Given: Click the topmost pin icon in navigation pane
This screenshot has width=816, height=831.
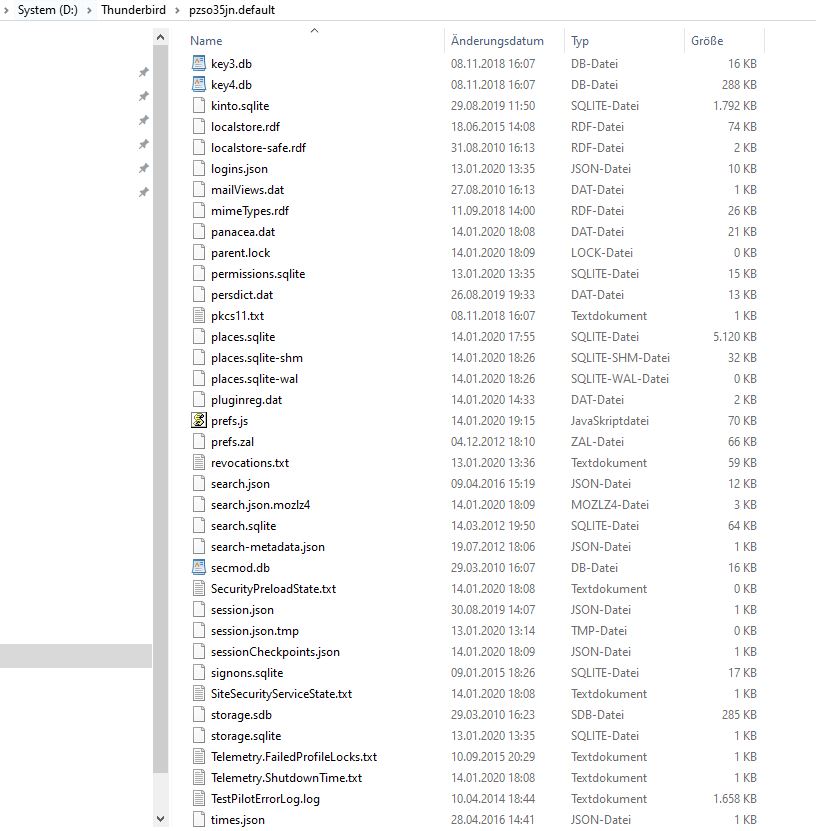Looking at the screenshot, I should tap(144, 72).
